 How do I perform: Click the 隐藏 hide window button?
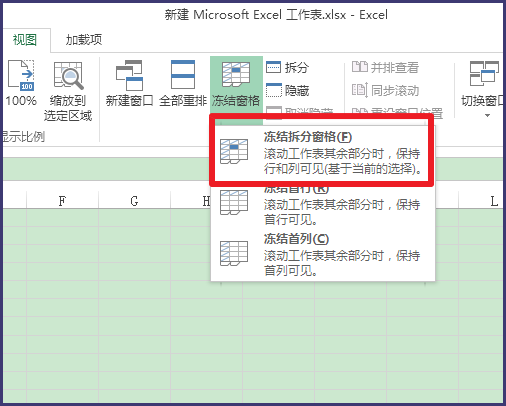tap(288, 90)
